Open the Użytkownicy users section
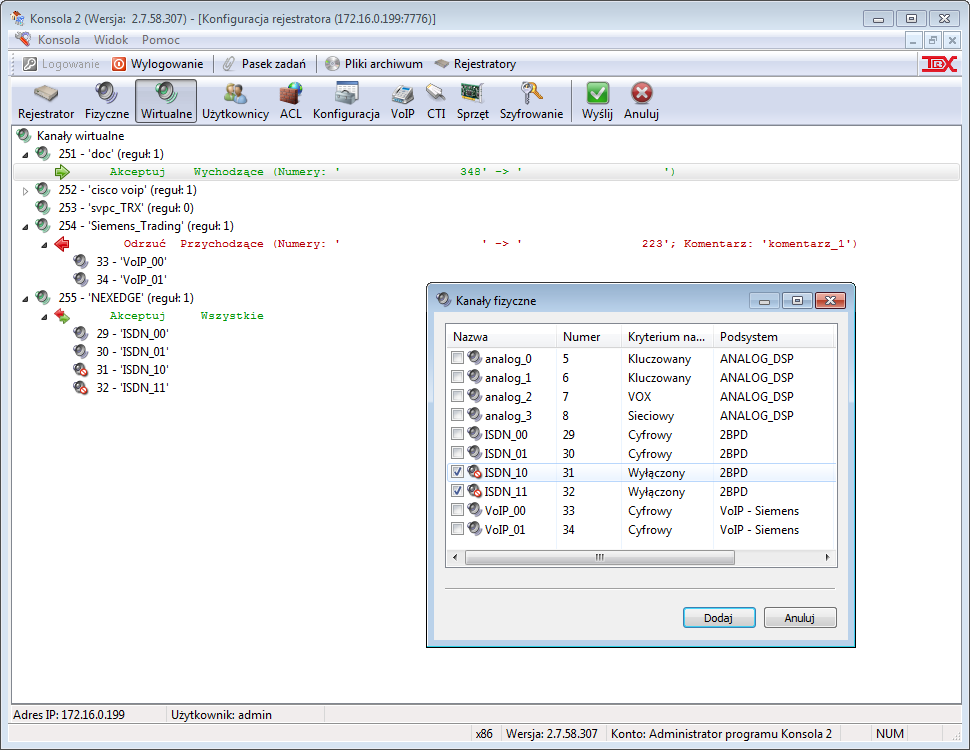Image resolution: width=970 pixels, height=750 pixels. [235, 101]
